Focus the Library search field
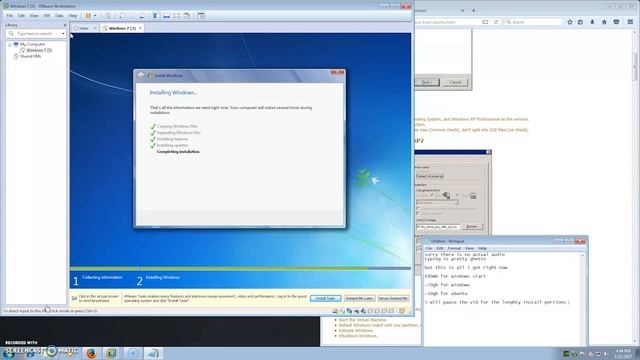Image resolution: width=640 pixels, height=360 pixels. tap(37, 33)
